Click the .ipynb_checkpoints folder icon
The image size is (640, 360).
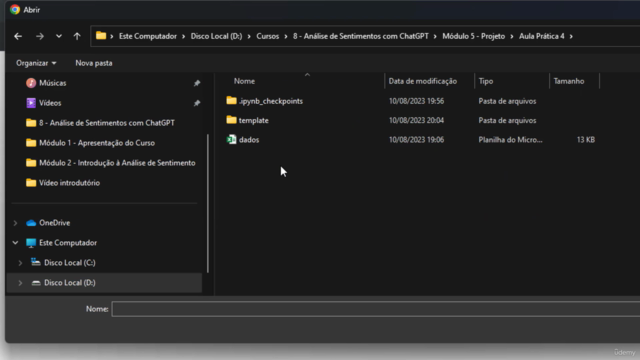click(x=231, y=100)
